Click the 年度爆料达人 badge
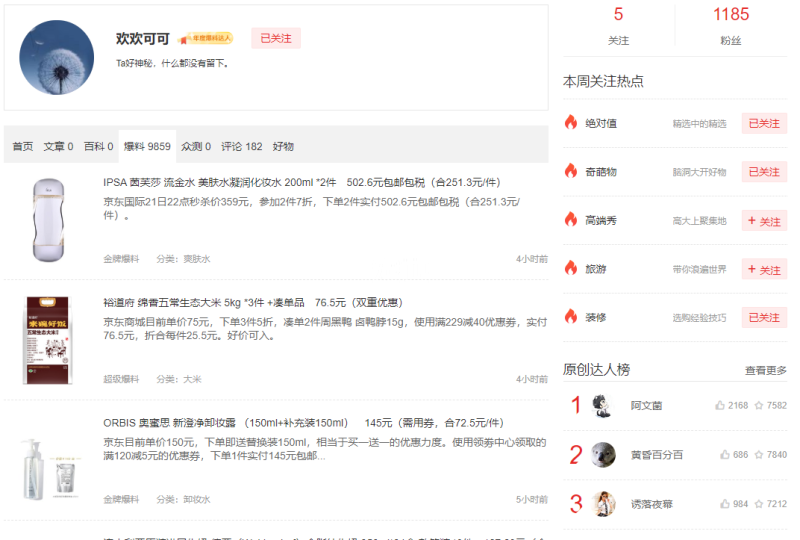 click(x=206, y=39)
